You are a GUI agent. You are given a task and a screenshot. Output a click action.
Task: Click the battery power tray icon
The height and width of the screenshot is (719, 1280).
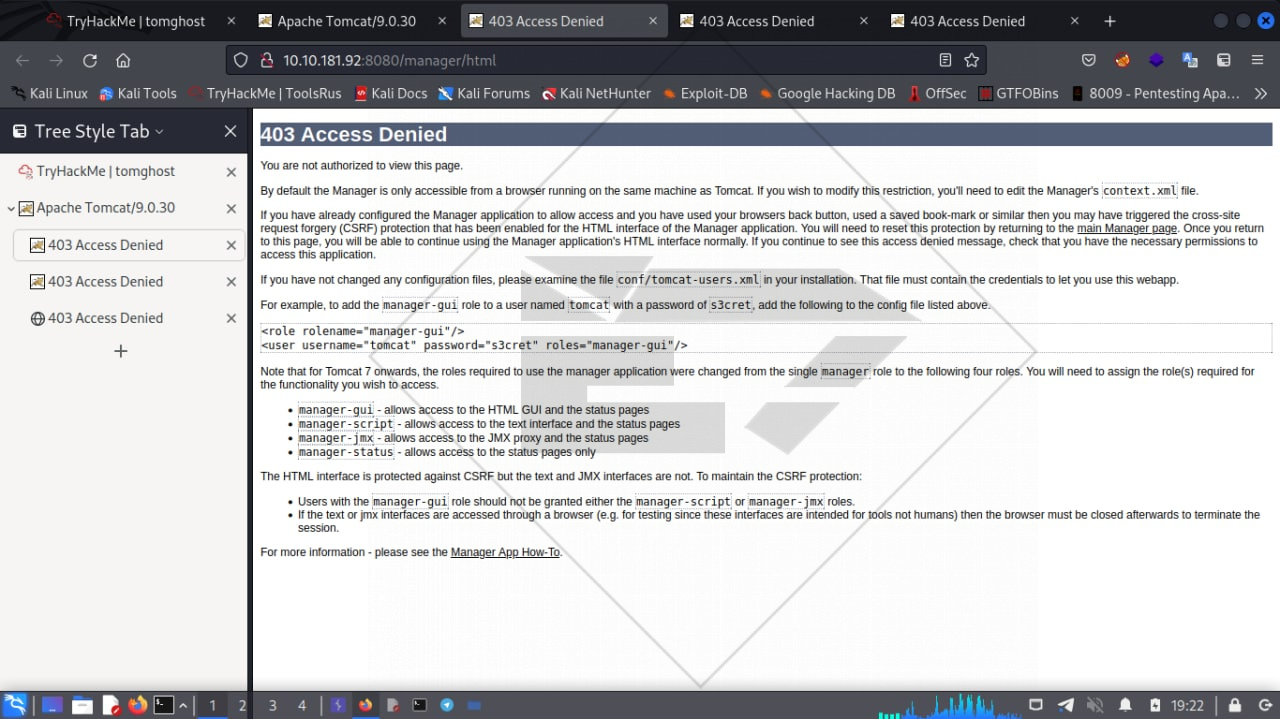pyautogui.click(x=1155, y=705)
